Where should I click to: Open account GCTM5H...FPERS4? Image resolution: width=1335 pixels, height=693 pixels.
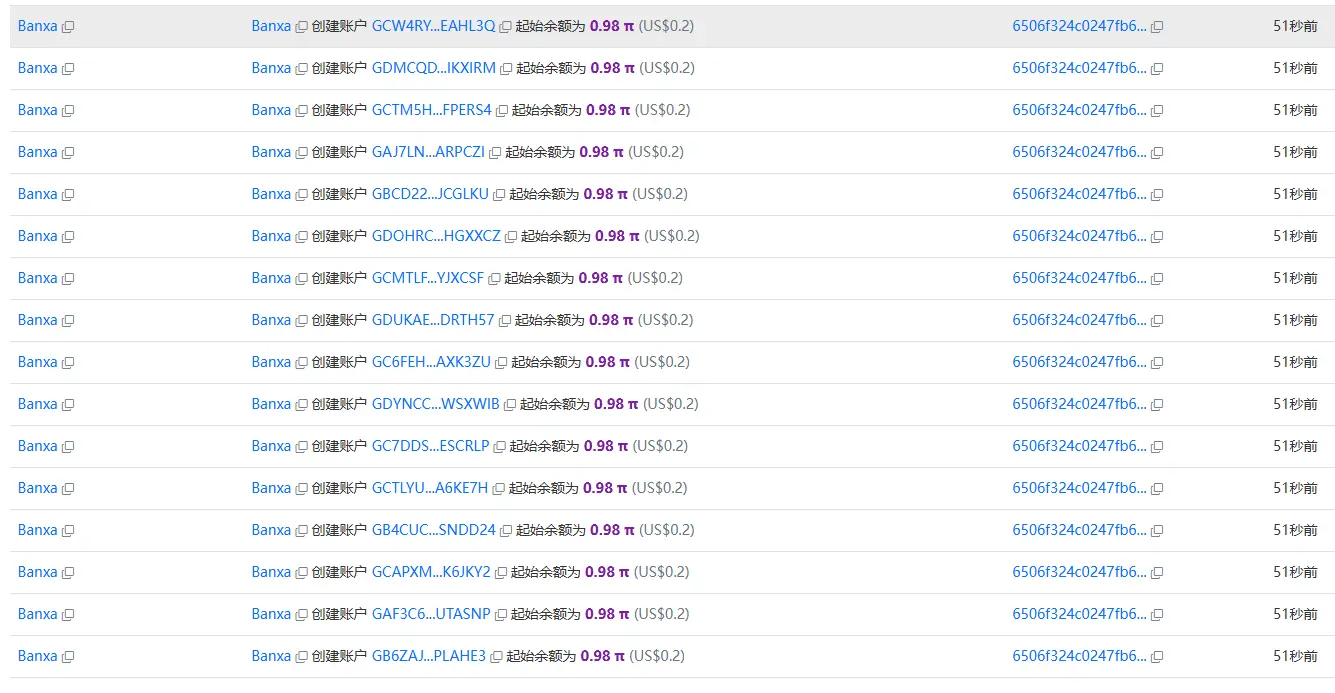click(x=432, y=110)
